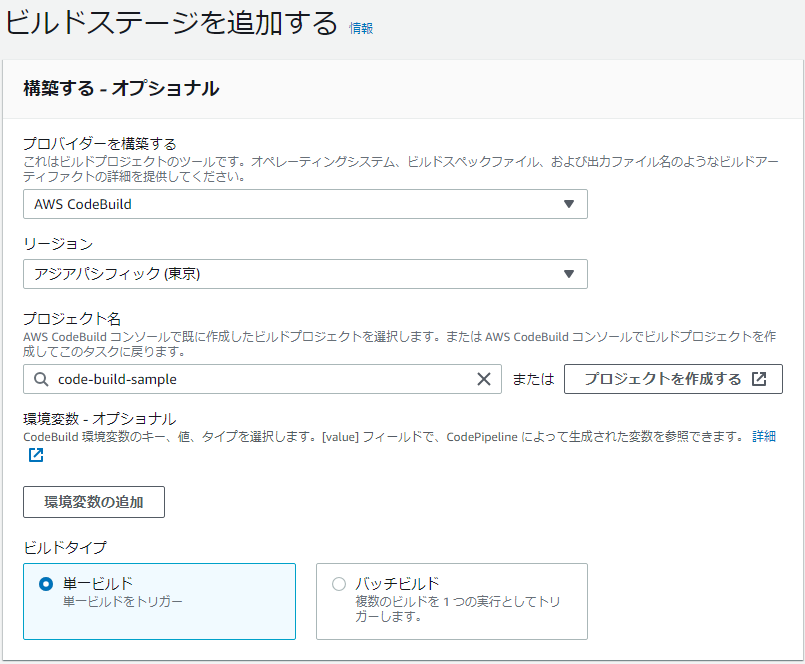Click the external-link icon below the 詳細 link

[35, 455]
